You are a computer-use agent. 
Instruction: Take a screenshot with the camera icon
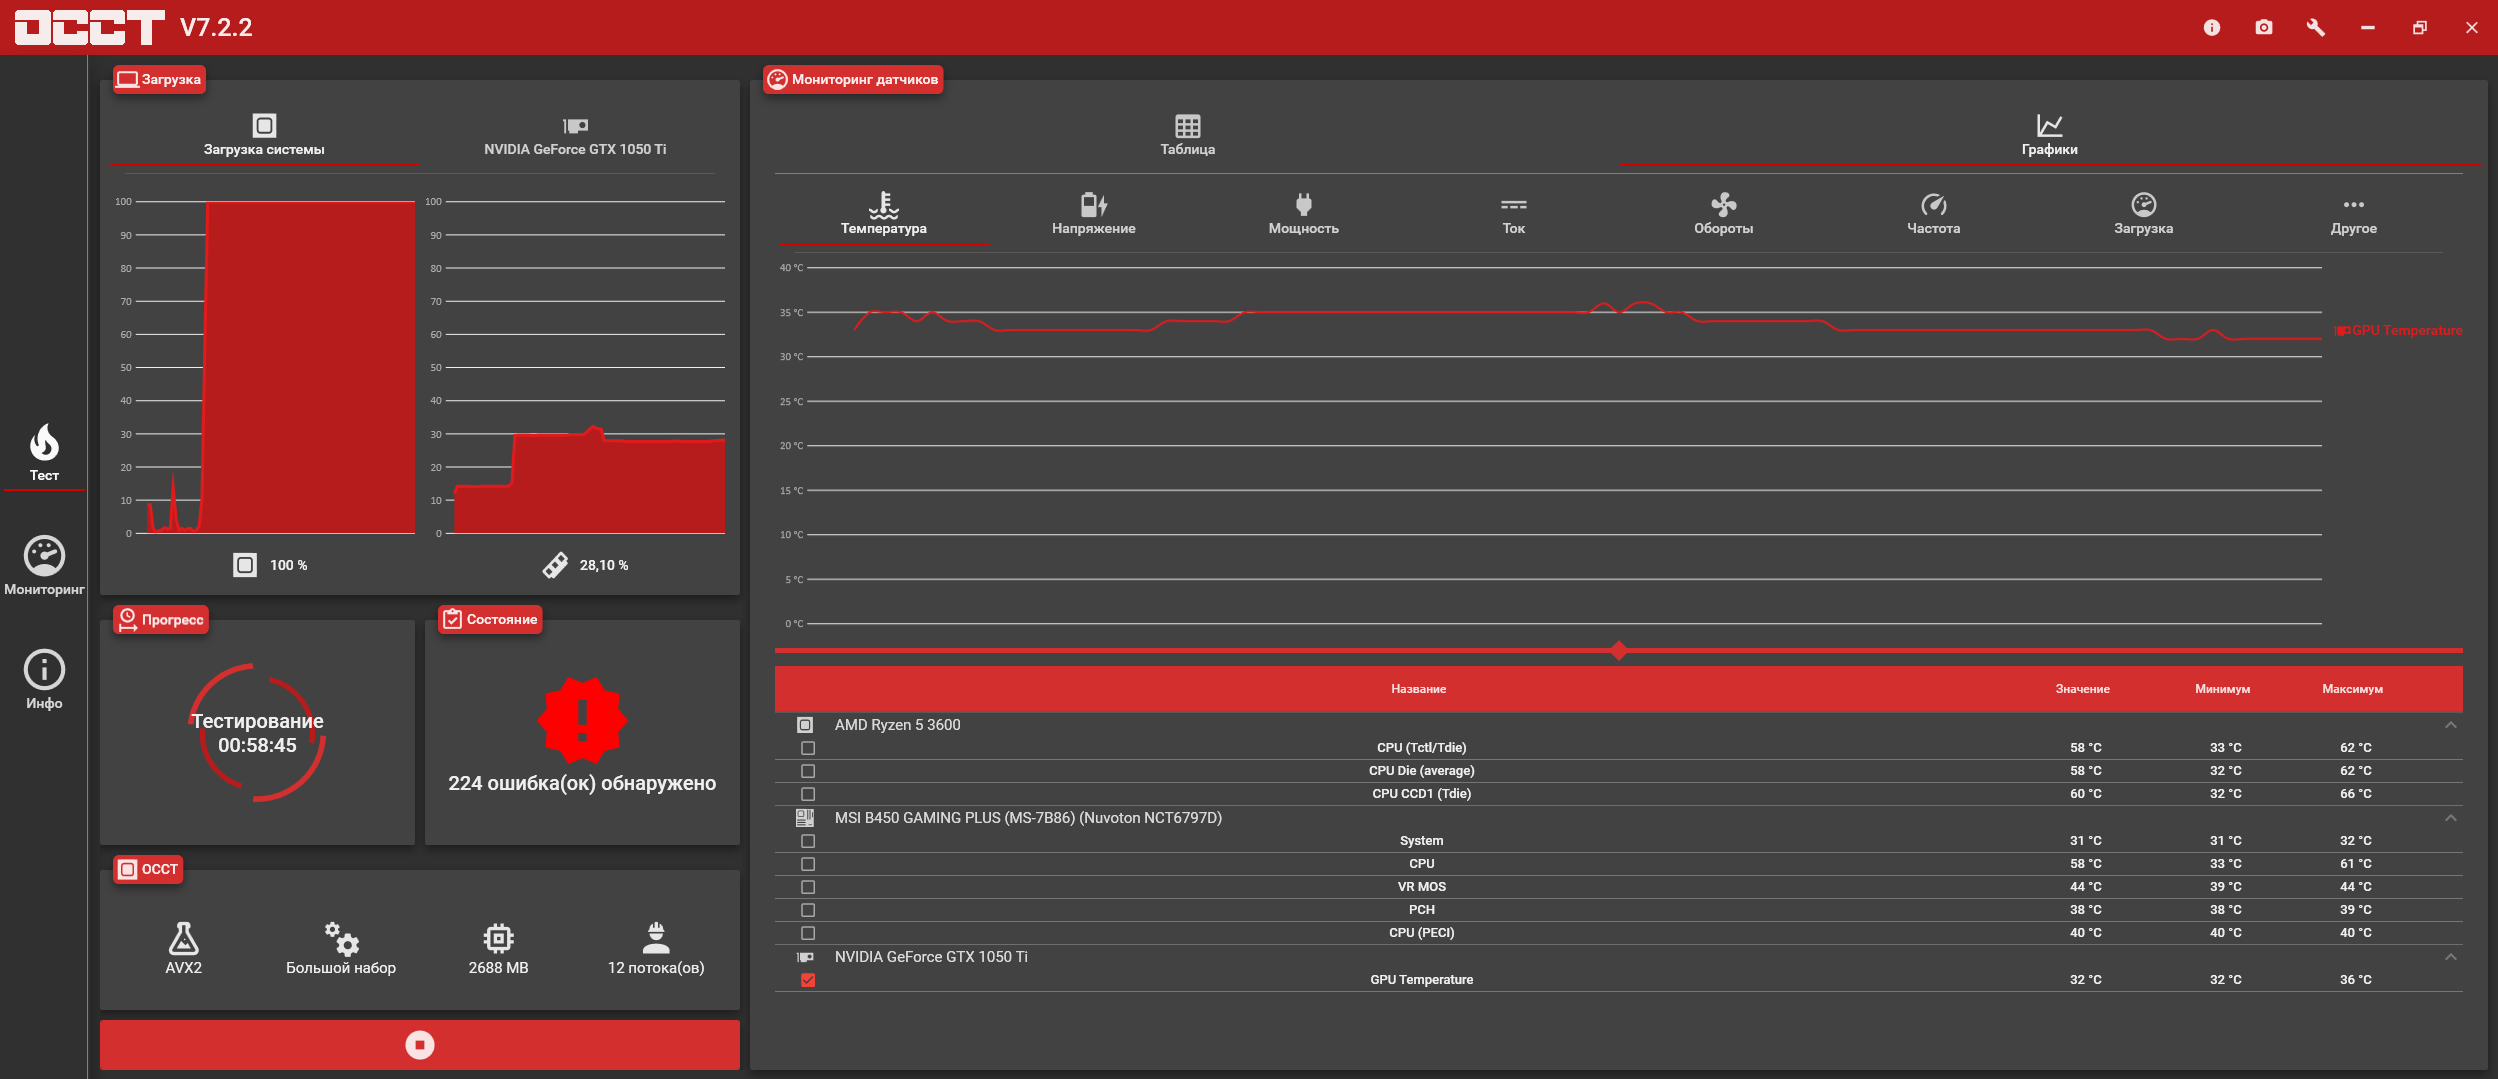pyautogui.click(x=2264, y=28)
